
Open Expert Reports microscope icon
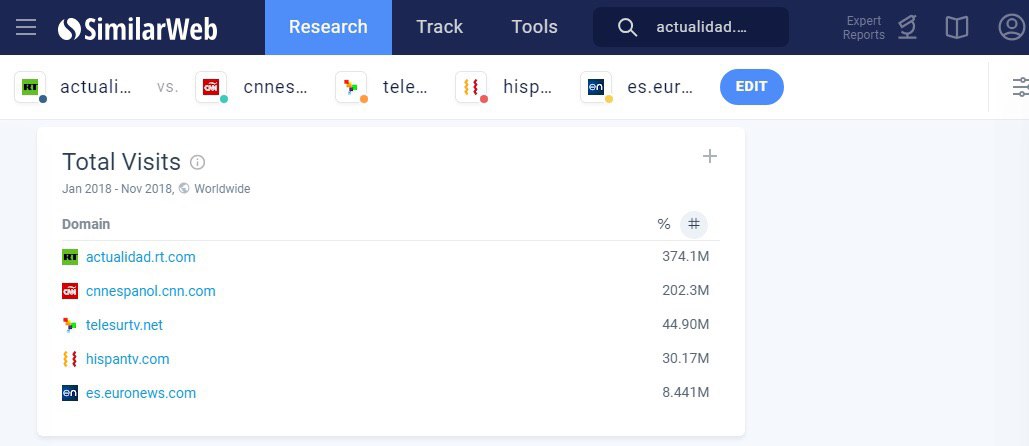tap(908, 28)
